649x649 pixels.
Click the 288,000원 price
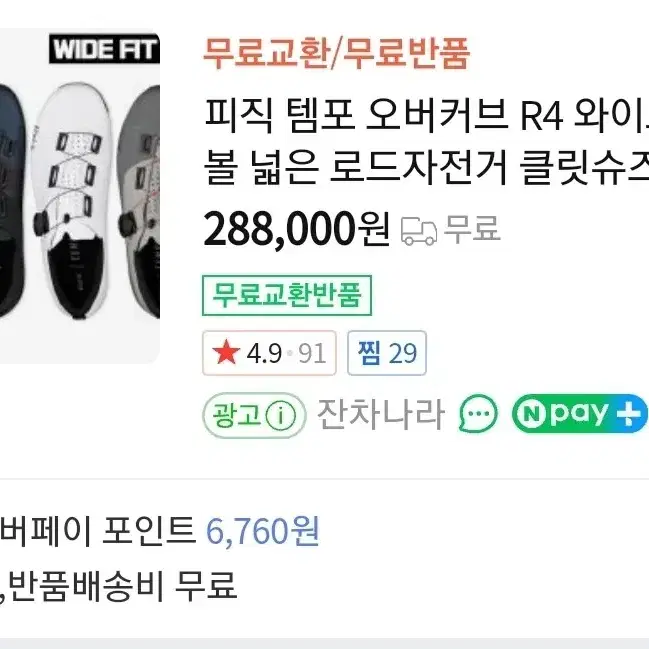(x=297, y=229)
